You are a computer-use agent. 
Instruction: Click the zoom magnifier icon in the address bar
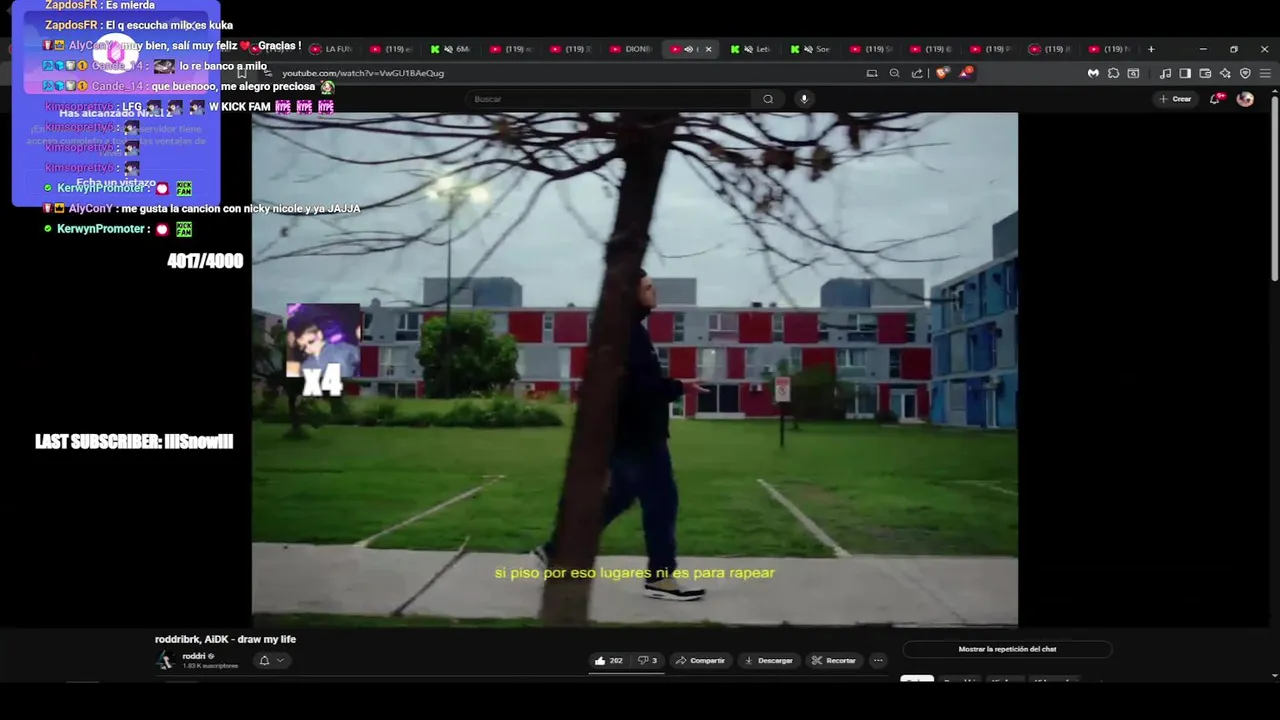[x=894, y=73]
